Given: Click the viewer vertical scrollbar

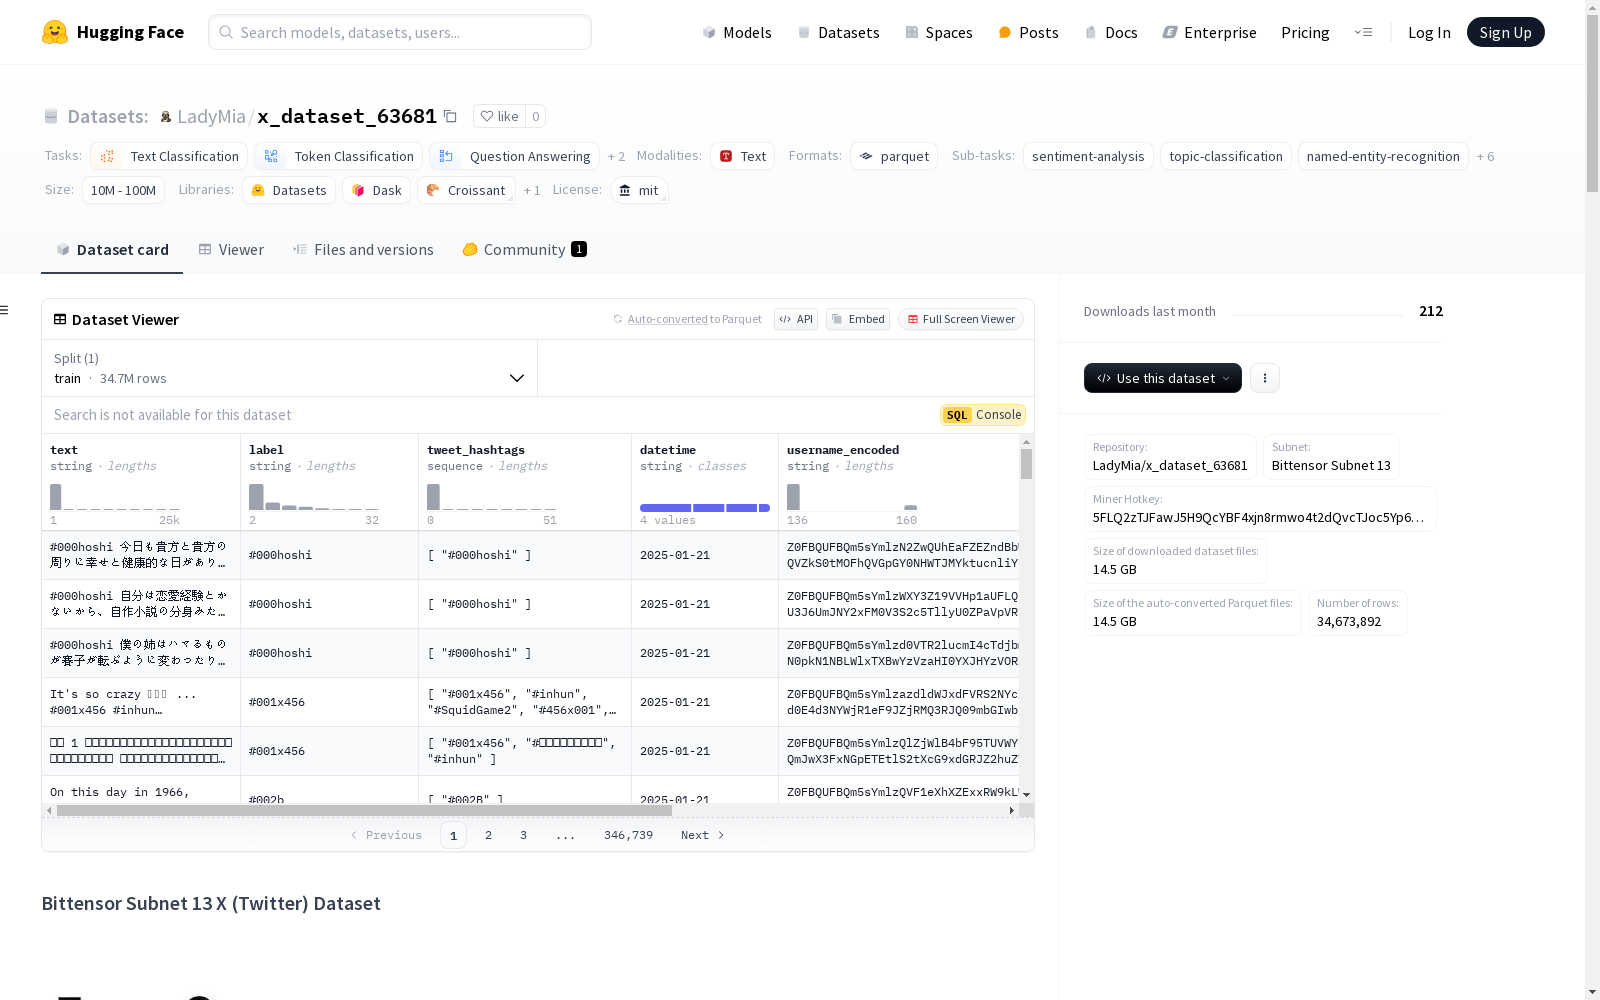Looking at the screenshot, I should pos(1026,464).
